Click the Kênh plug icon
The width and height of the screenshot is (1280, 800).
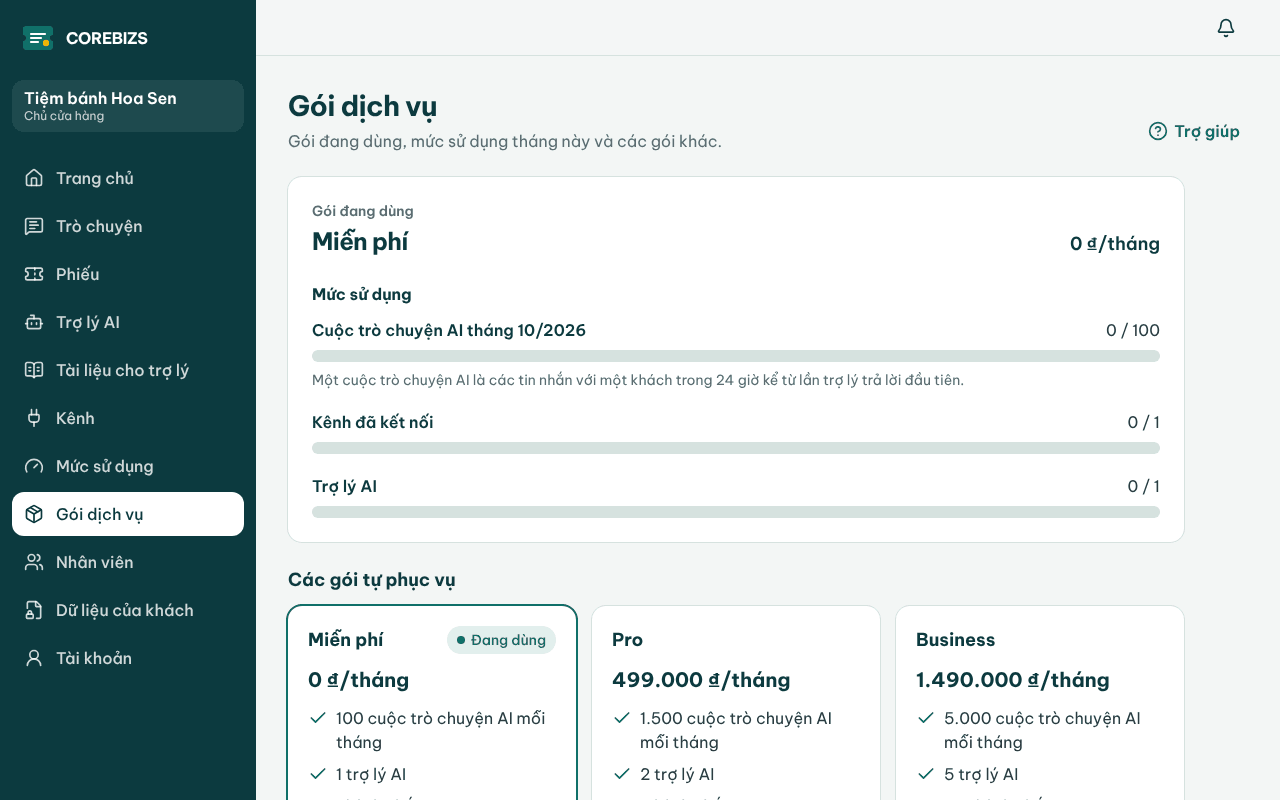point(34,418)
